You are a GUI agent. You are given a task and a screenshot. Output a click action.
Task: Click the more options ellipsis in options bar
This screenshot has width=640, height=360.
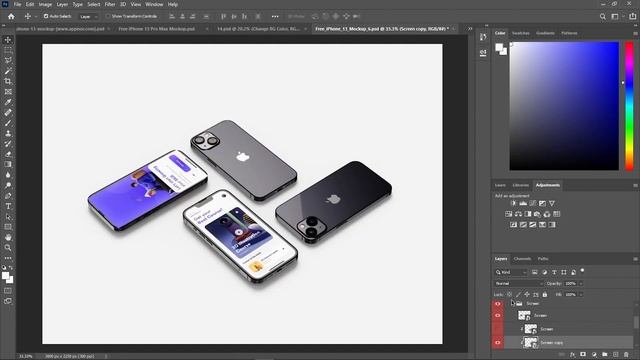pyautogui.click(x=275, y=17)
